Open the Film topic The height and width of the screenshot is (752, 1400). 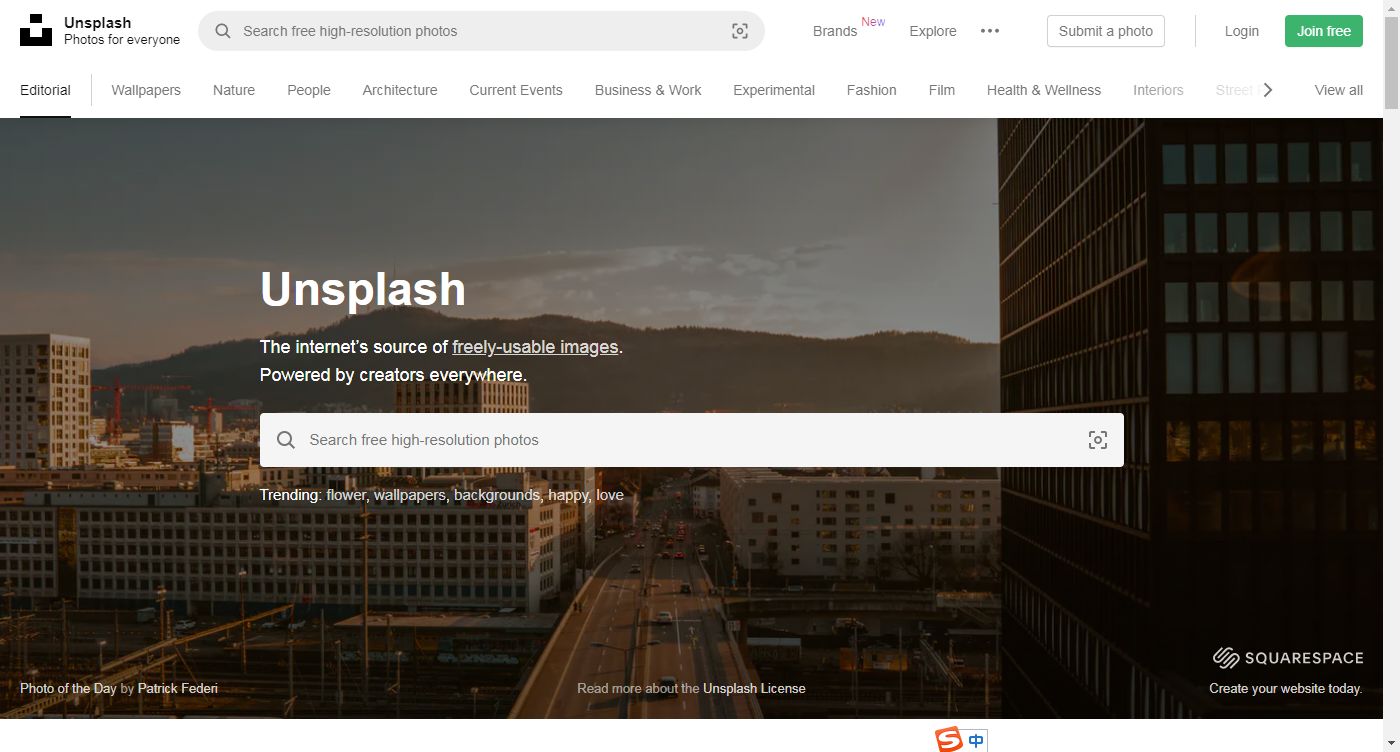[x=942, y=90]
